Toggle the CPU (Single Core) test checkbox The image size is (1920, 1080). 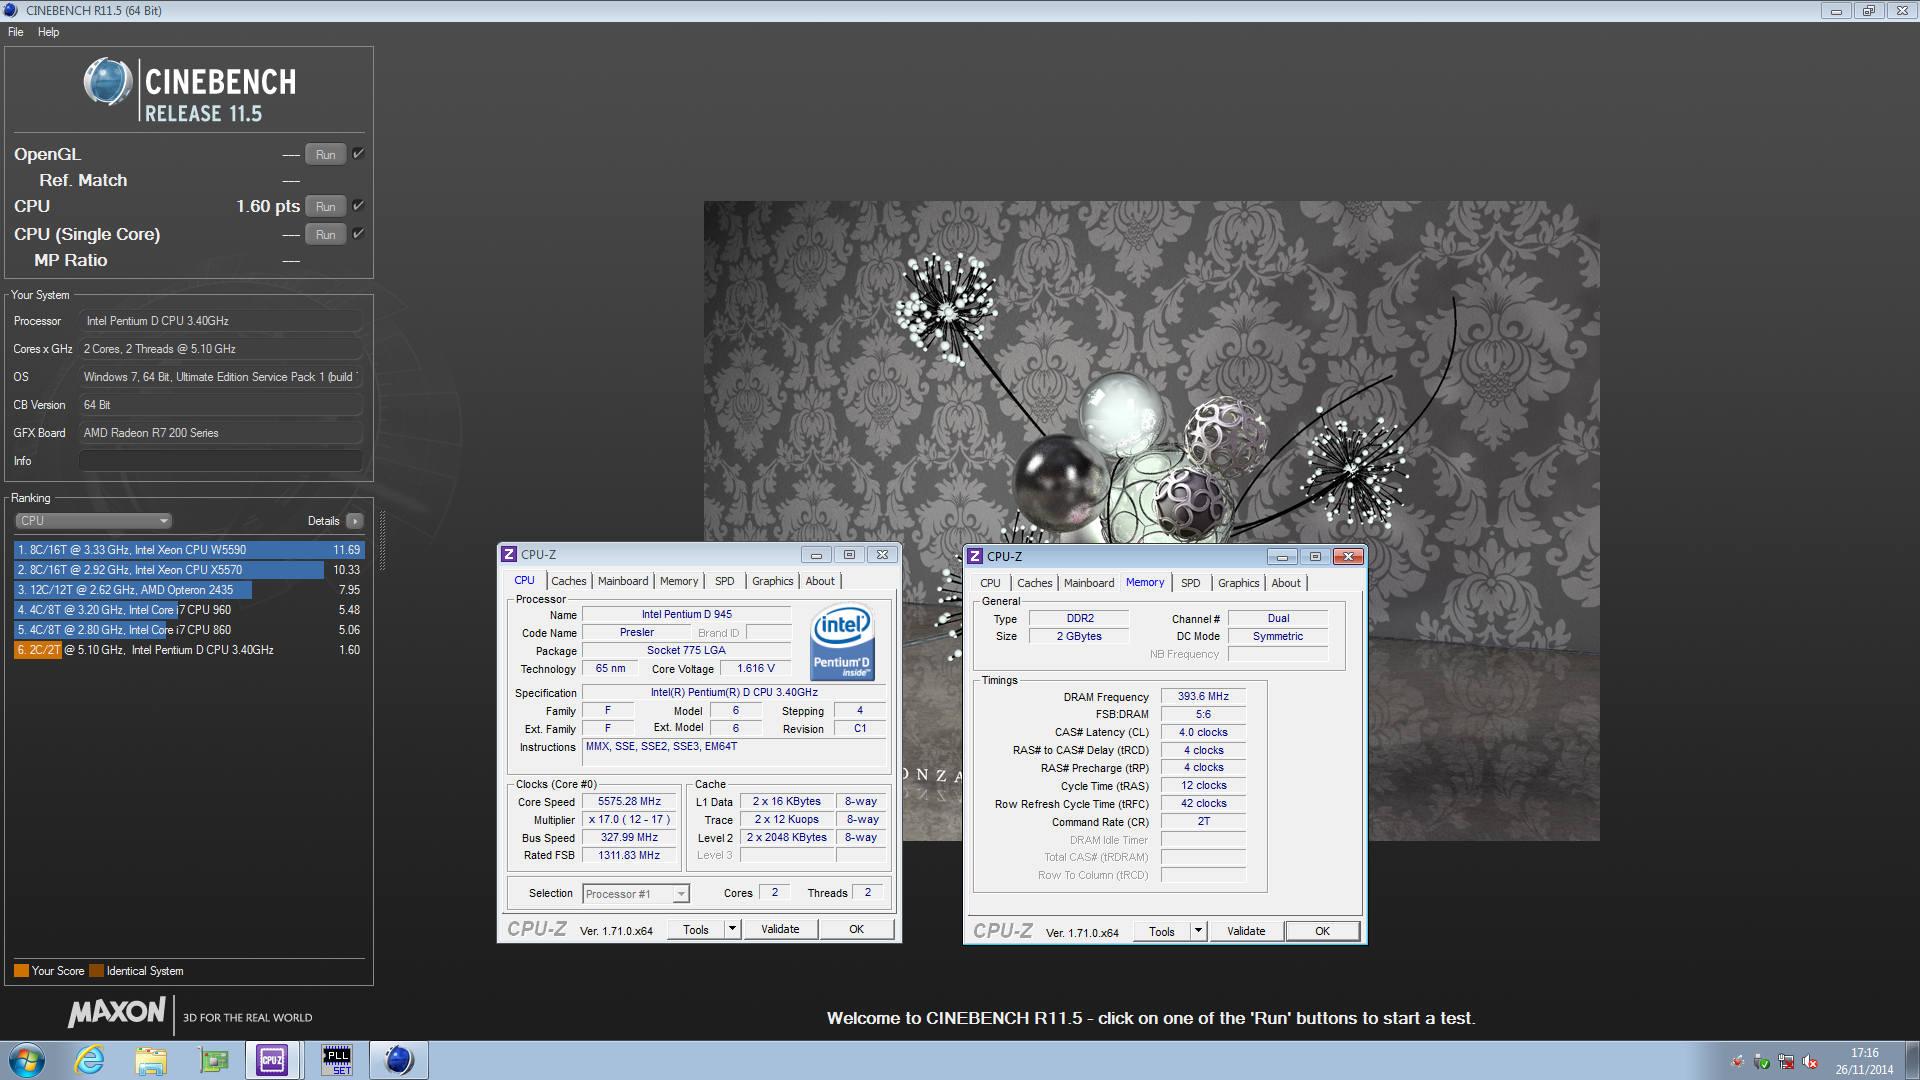pyautogui.click(x=358, y=234)
